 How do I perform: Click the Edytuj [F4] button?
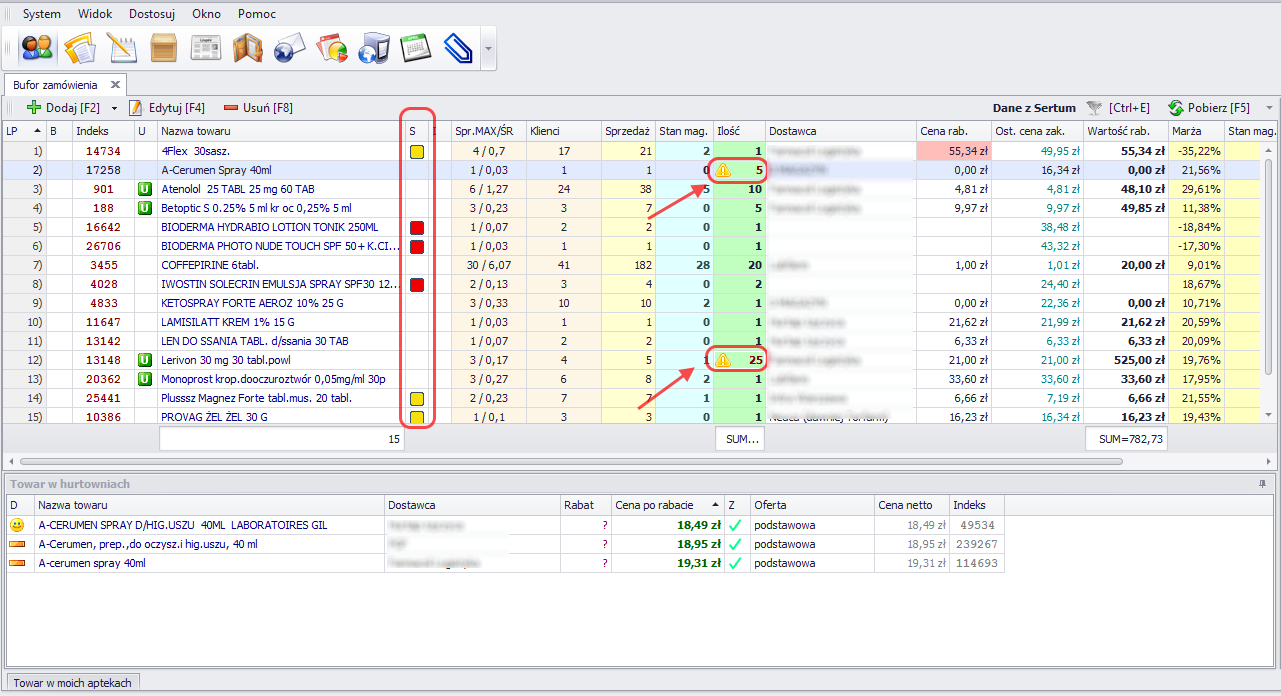coord(166,108)
